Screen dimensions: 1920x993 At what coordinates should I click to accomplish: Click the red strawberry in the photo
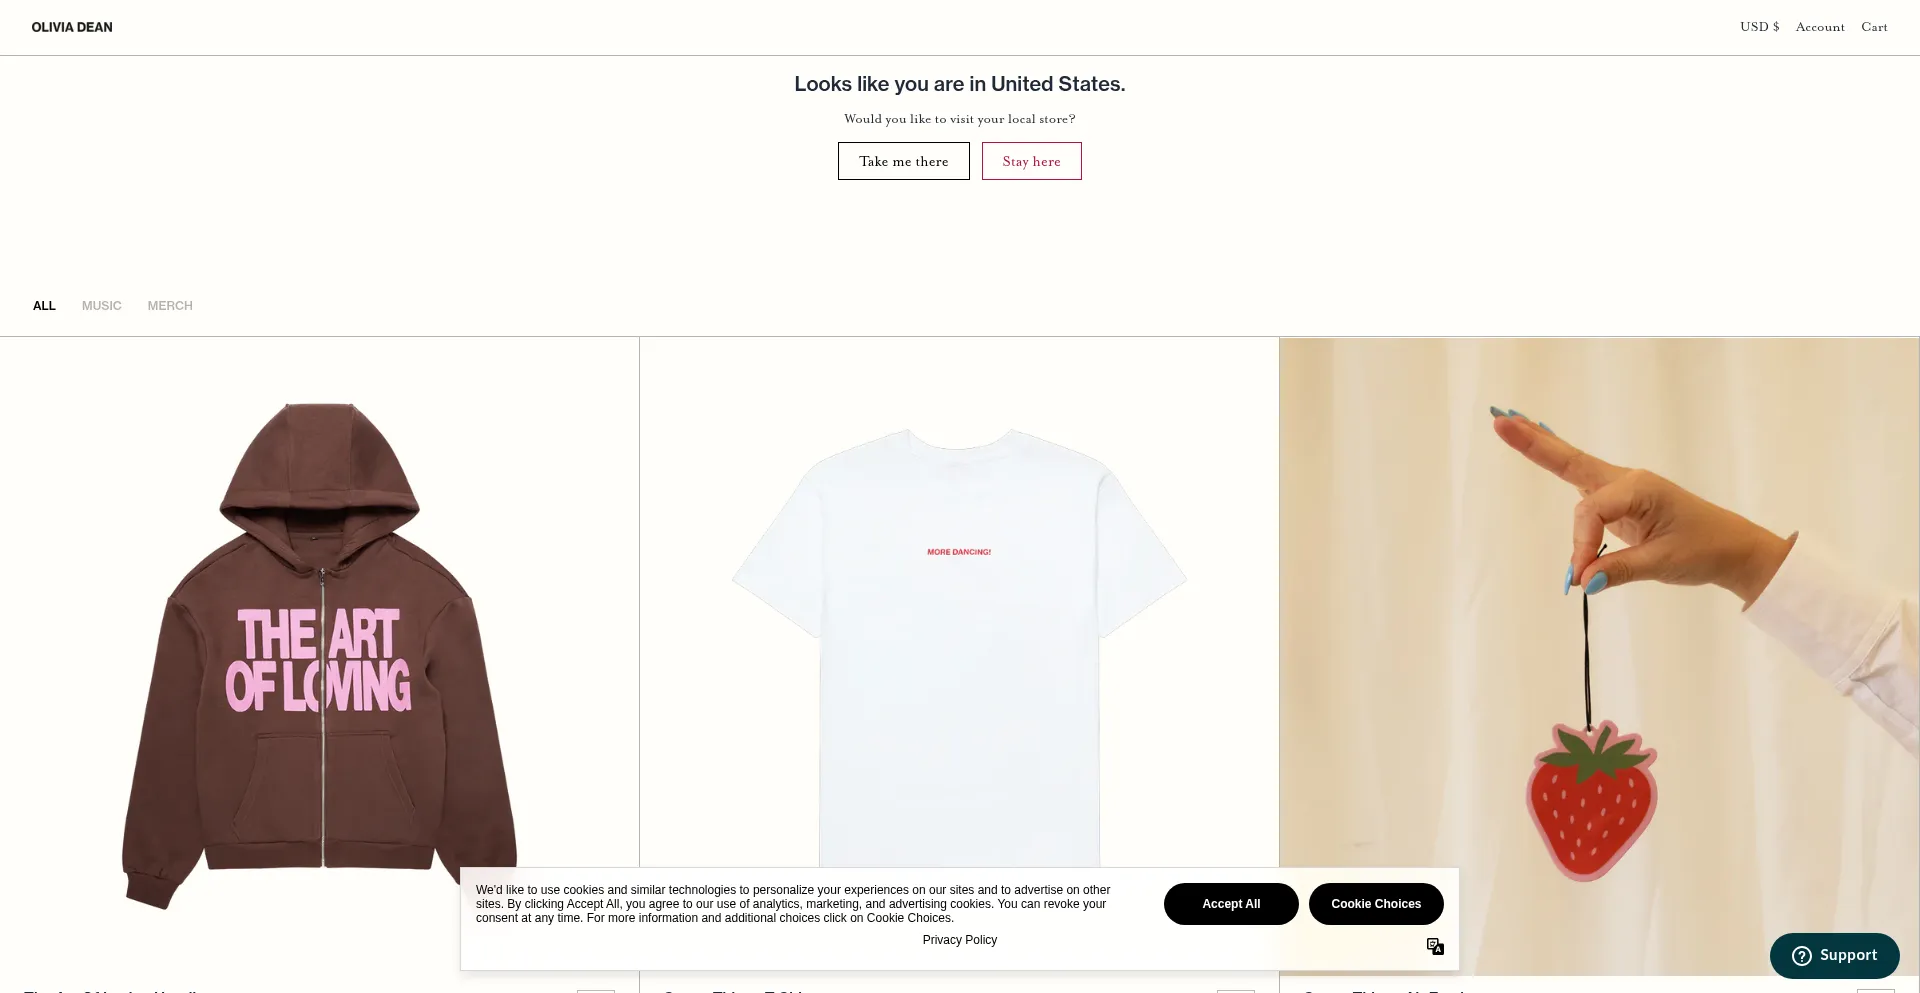(1591, 802)
